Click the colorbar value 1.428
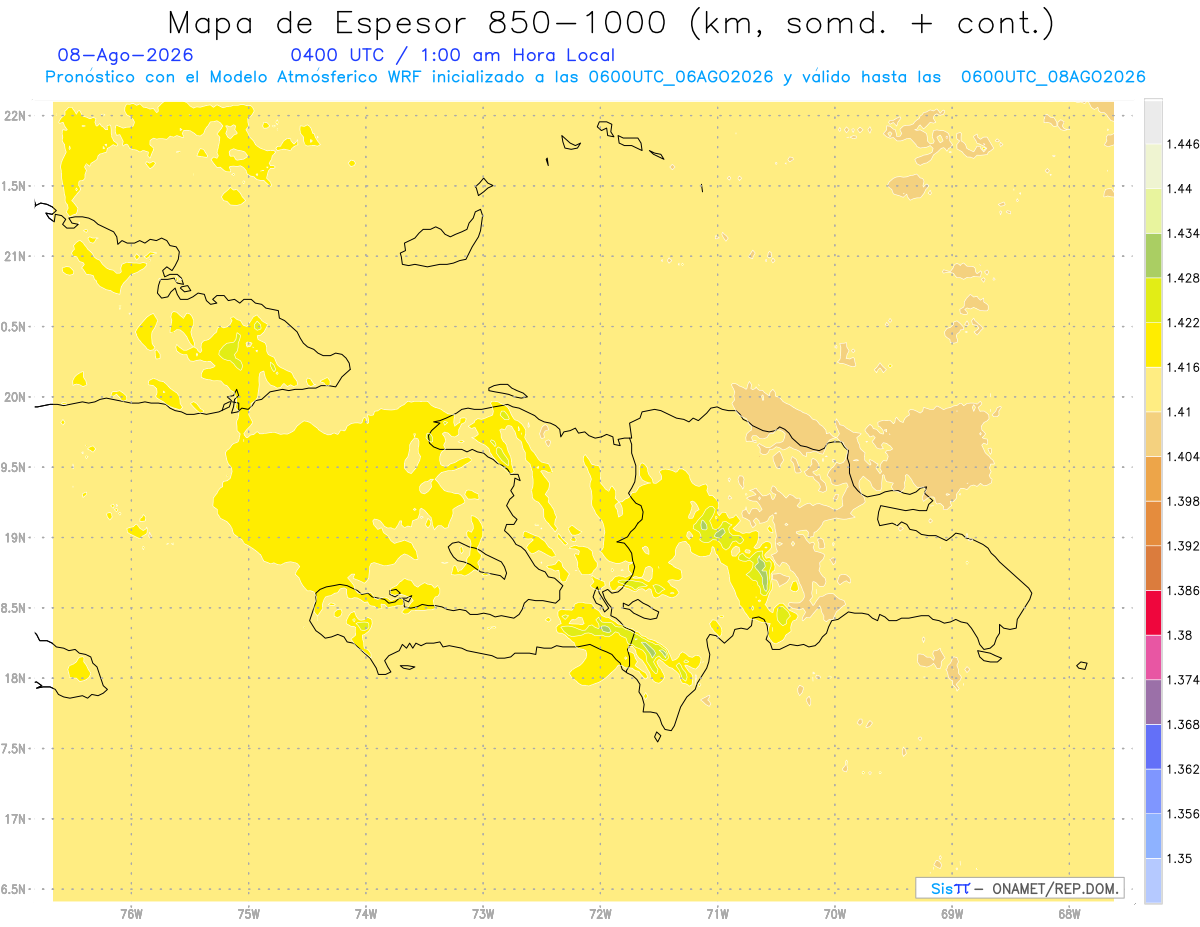This screenshot has width=1200, height=927. (1185, 278)
